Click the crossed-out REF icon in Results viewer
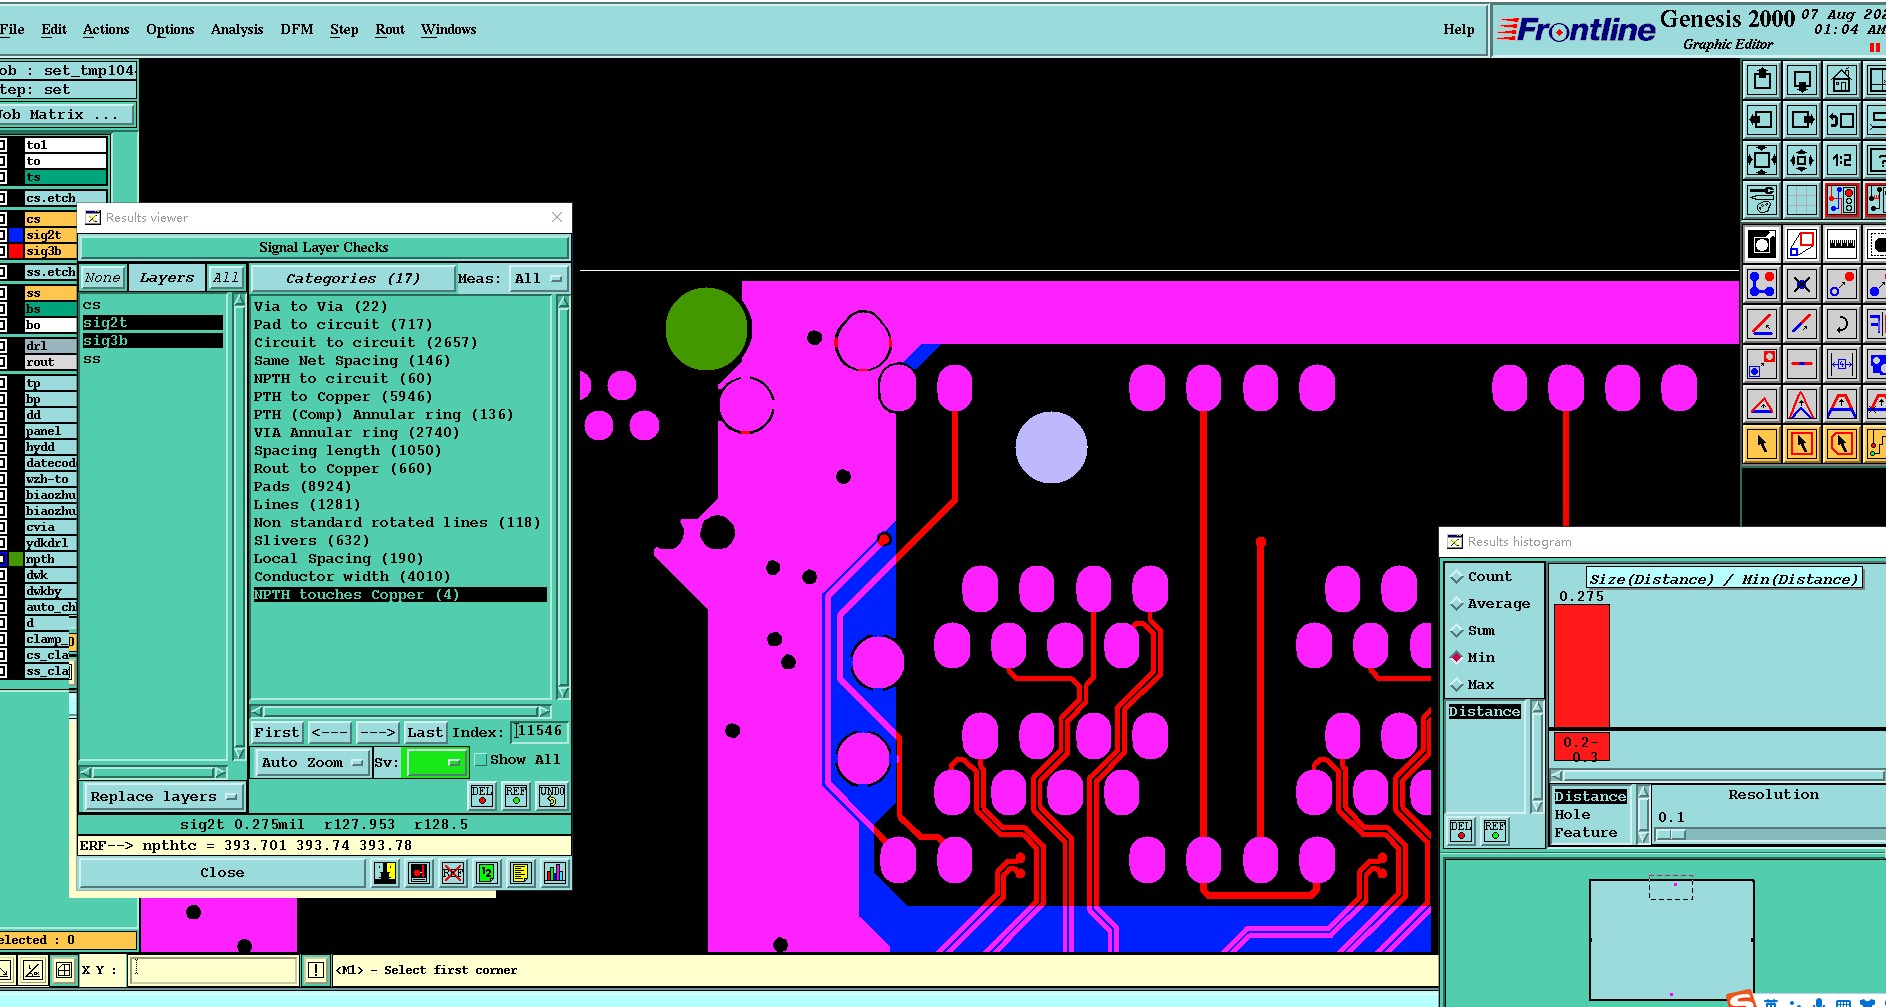The image size is (1886, 1007). 453,873
